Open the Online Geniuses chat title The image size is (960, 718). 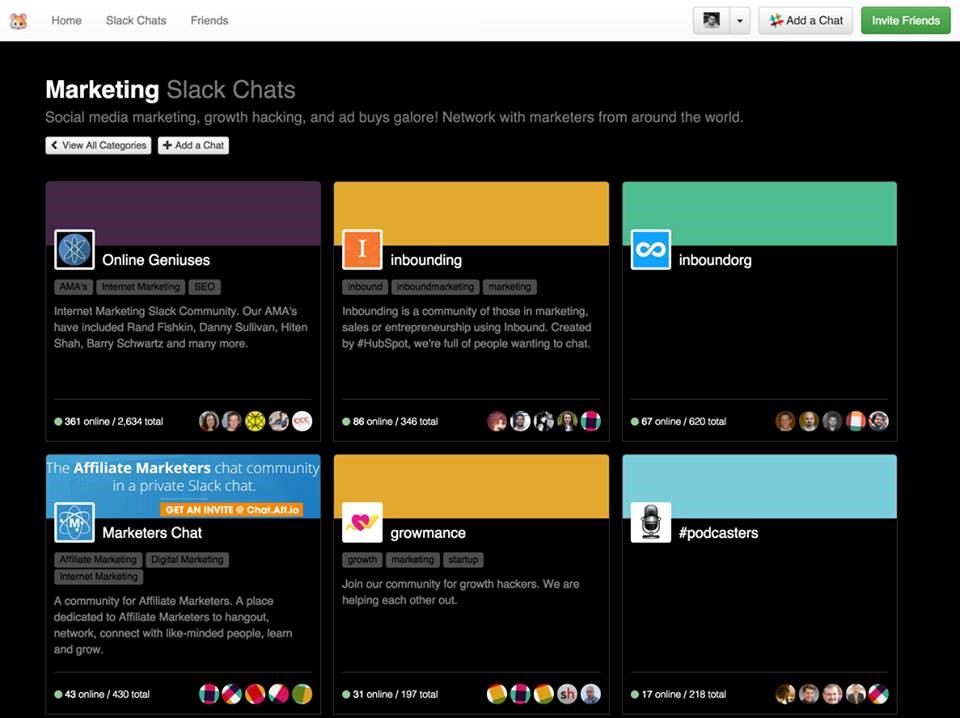156,260
